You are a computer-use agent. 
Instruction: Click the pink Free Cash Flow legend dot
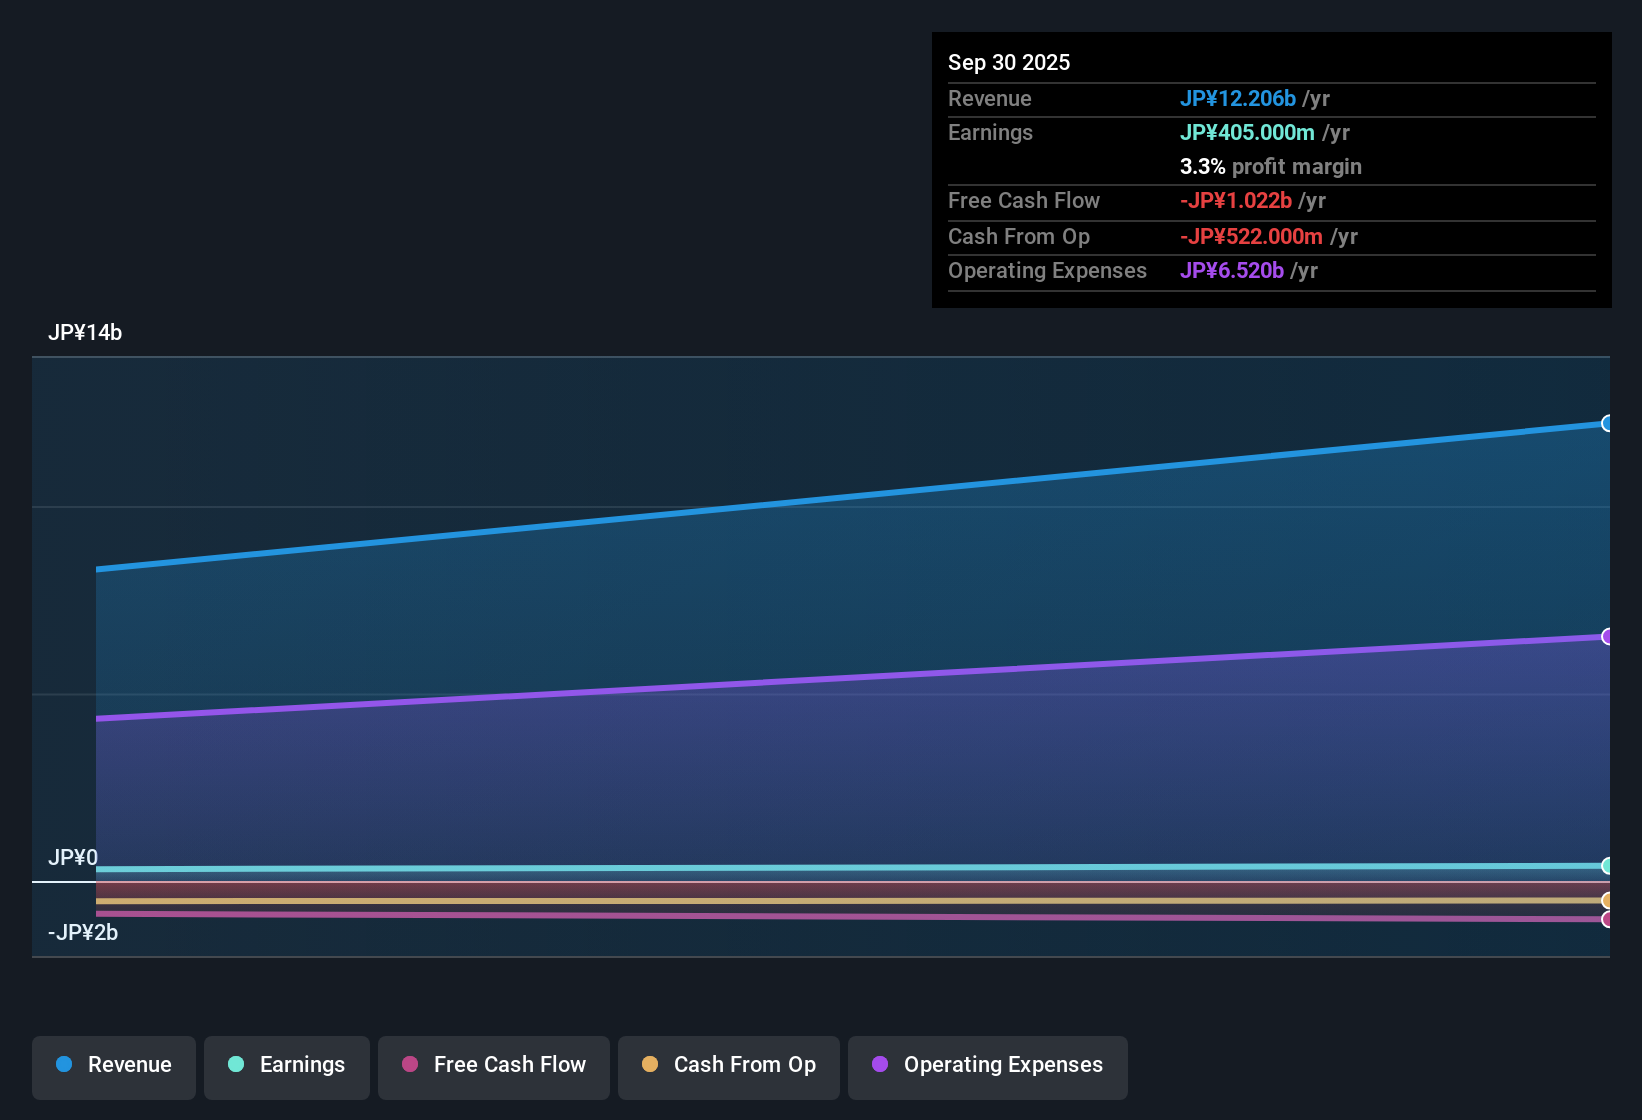(410, 1064)
